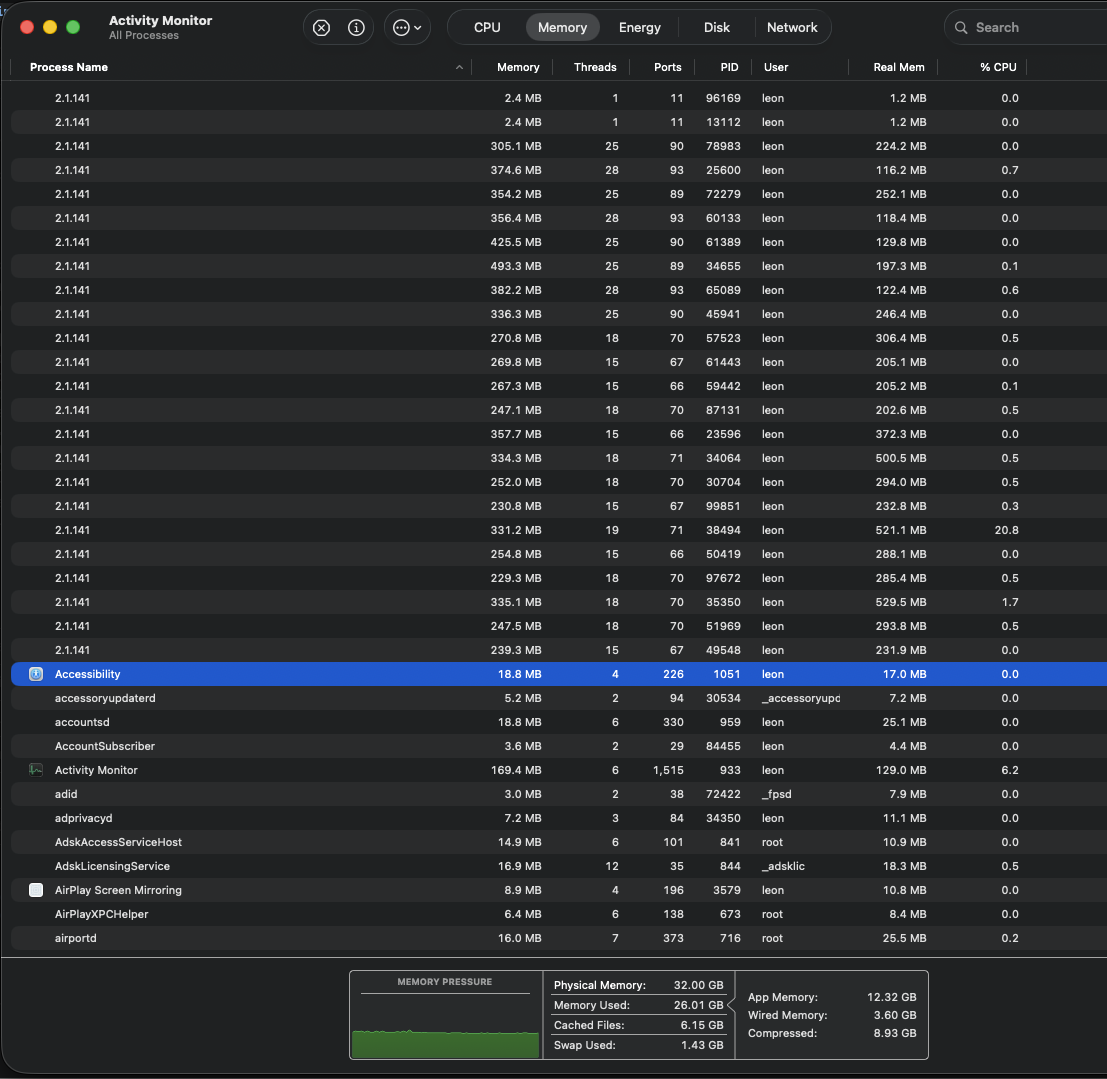Select the adprivacyd process row

[558, 818]
